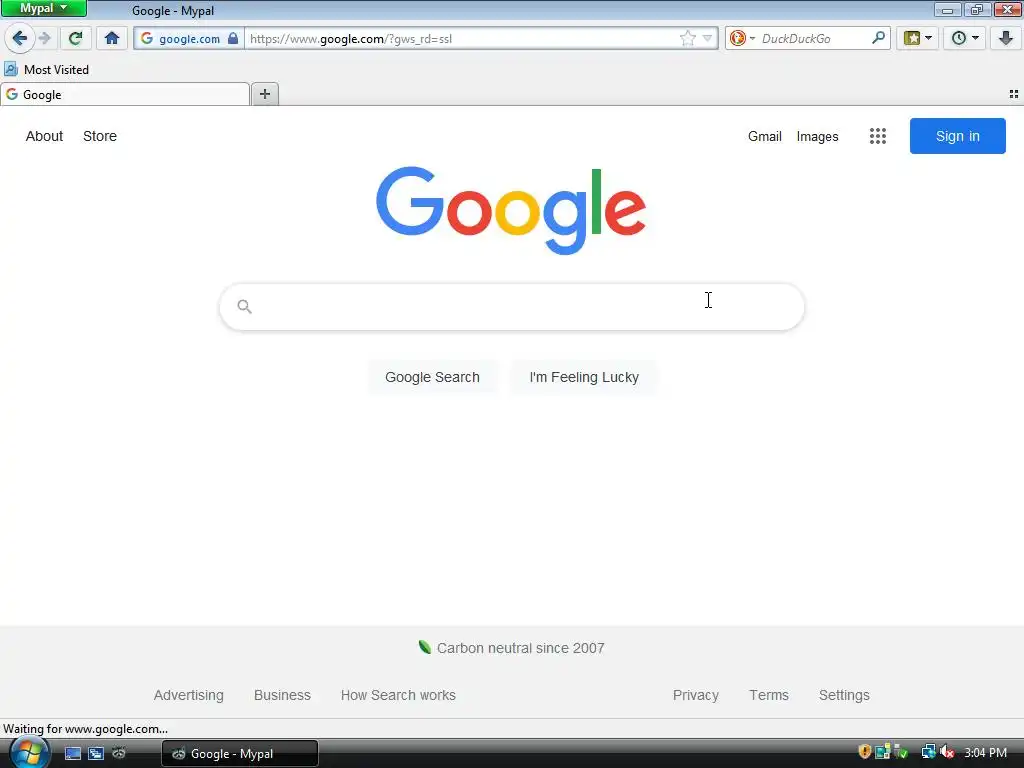Click the Google logo

click(511, 210)
